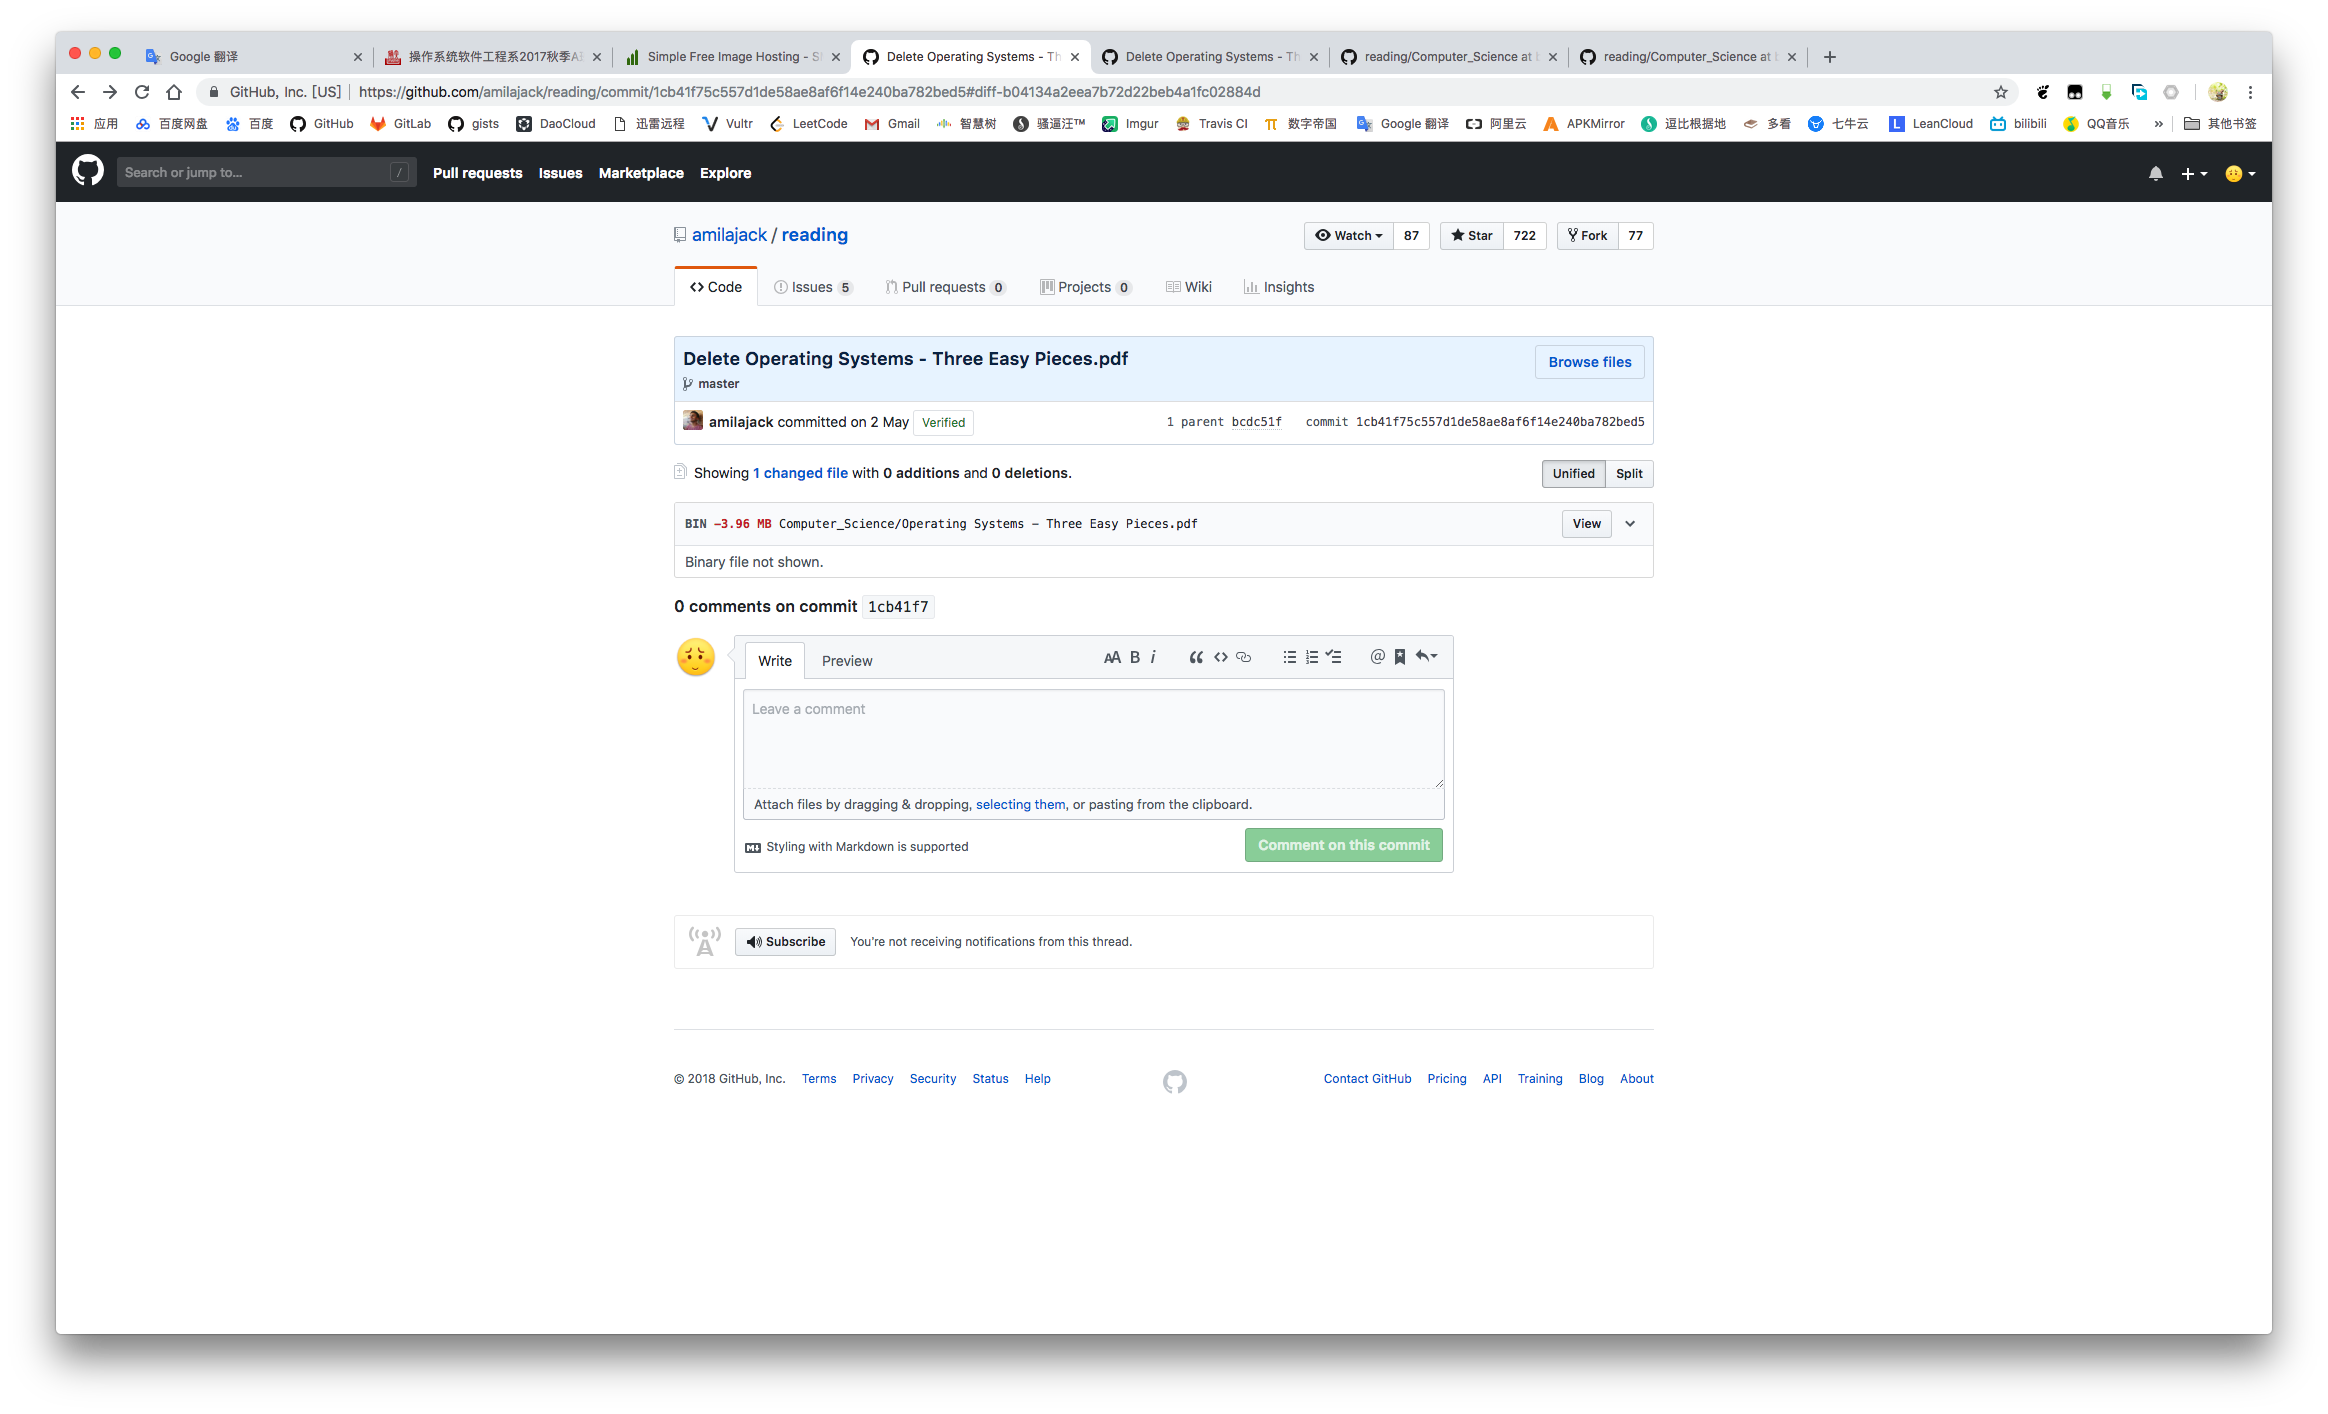Click the Comment on this commit button

(1344, 845)
